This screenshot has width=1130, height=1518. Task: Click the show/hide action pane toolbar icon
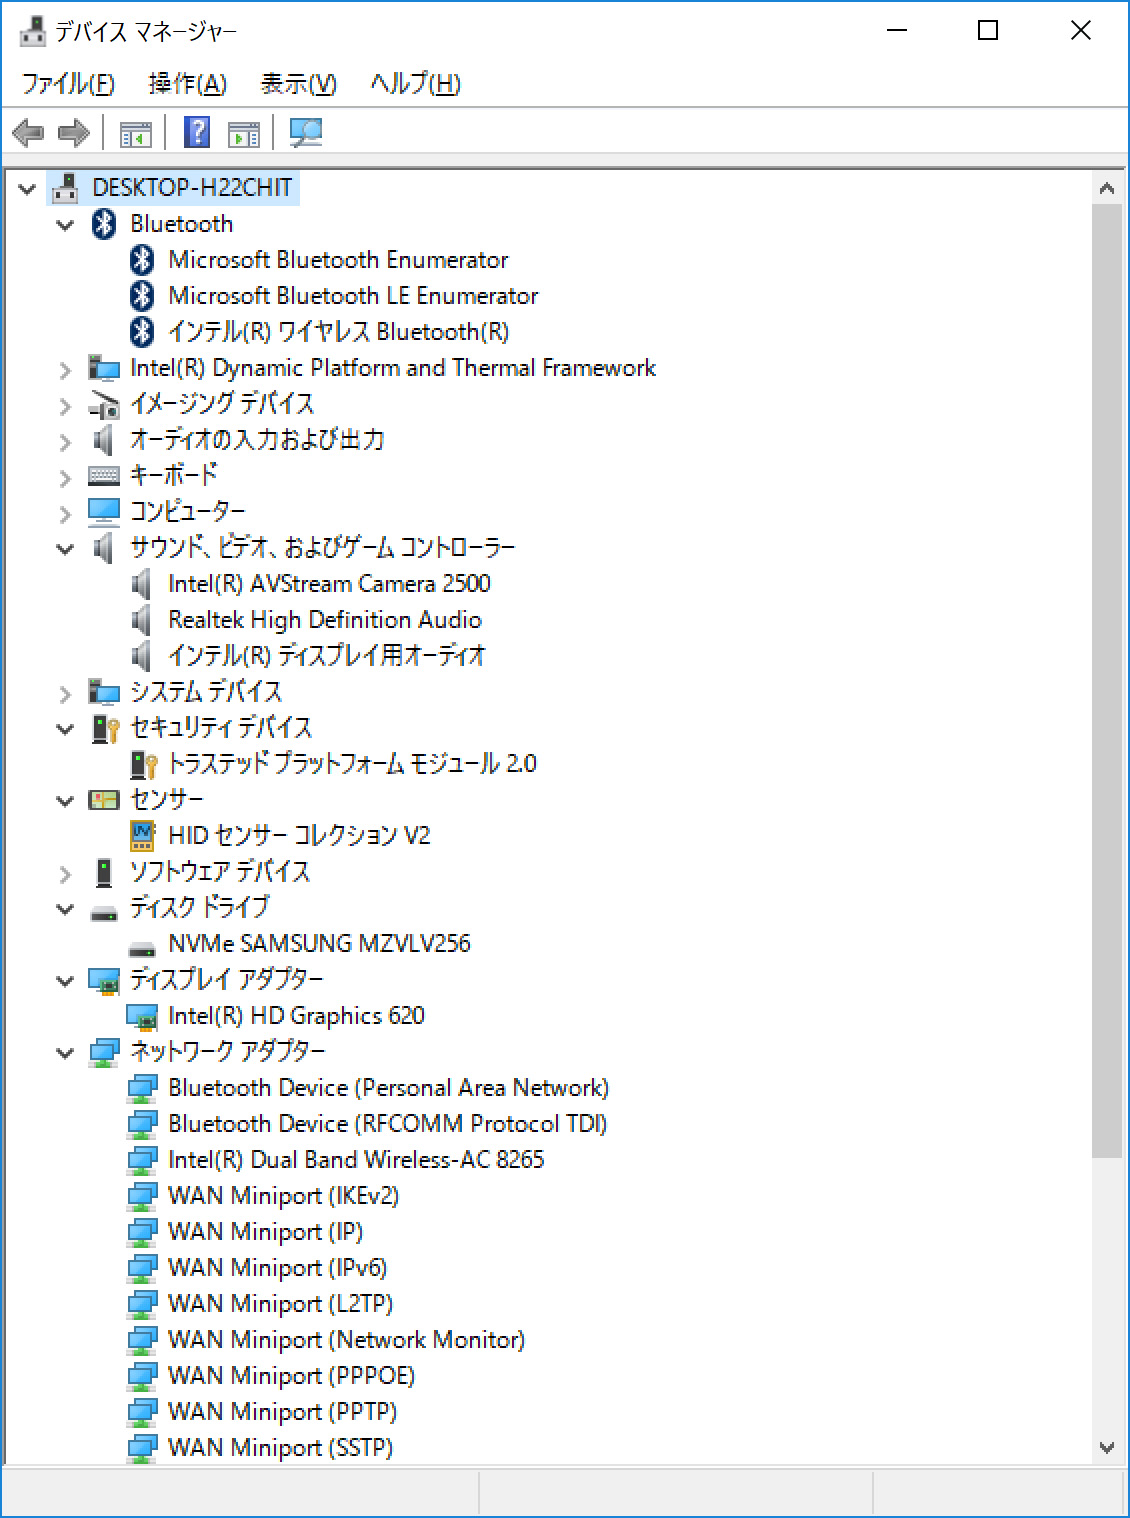pyautogui.click(x=243, y=133)
